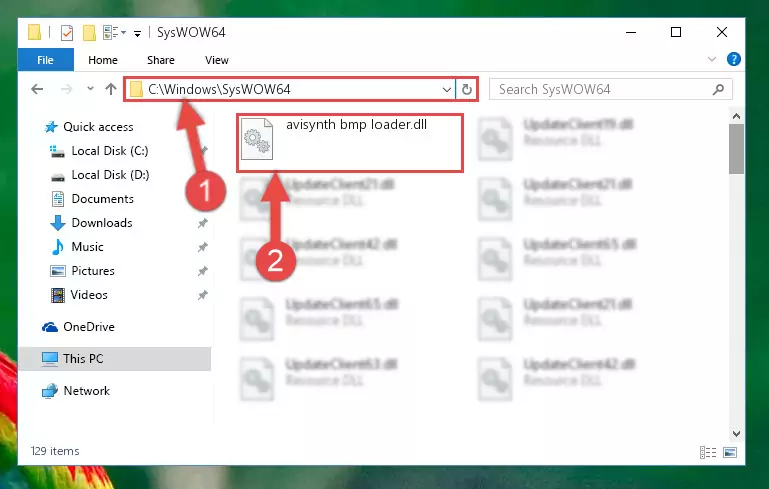Click the pin icon next to Pictures
The width and height of the screenshot is (769, 489).
203,271
